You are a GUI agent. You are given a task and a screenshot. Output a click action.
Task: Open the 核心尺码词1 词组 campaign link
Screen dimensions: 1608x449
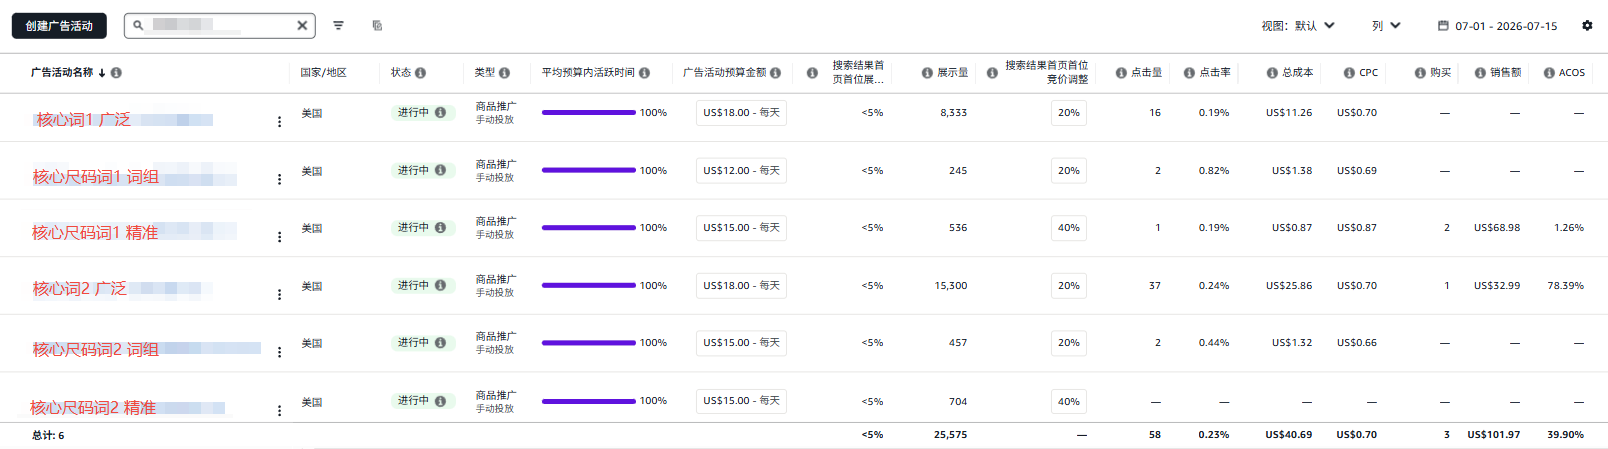pyautogui.click(x=96, y=177)
